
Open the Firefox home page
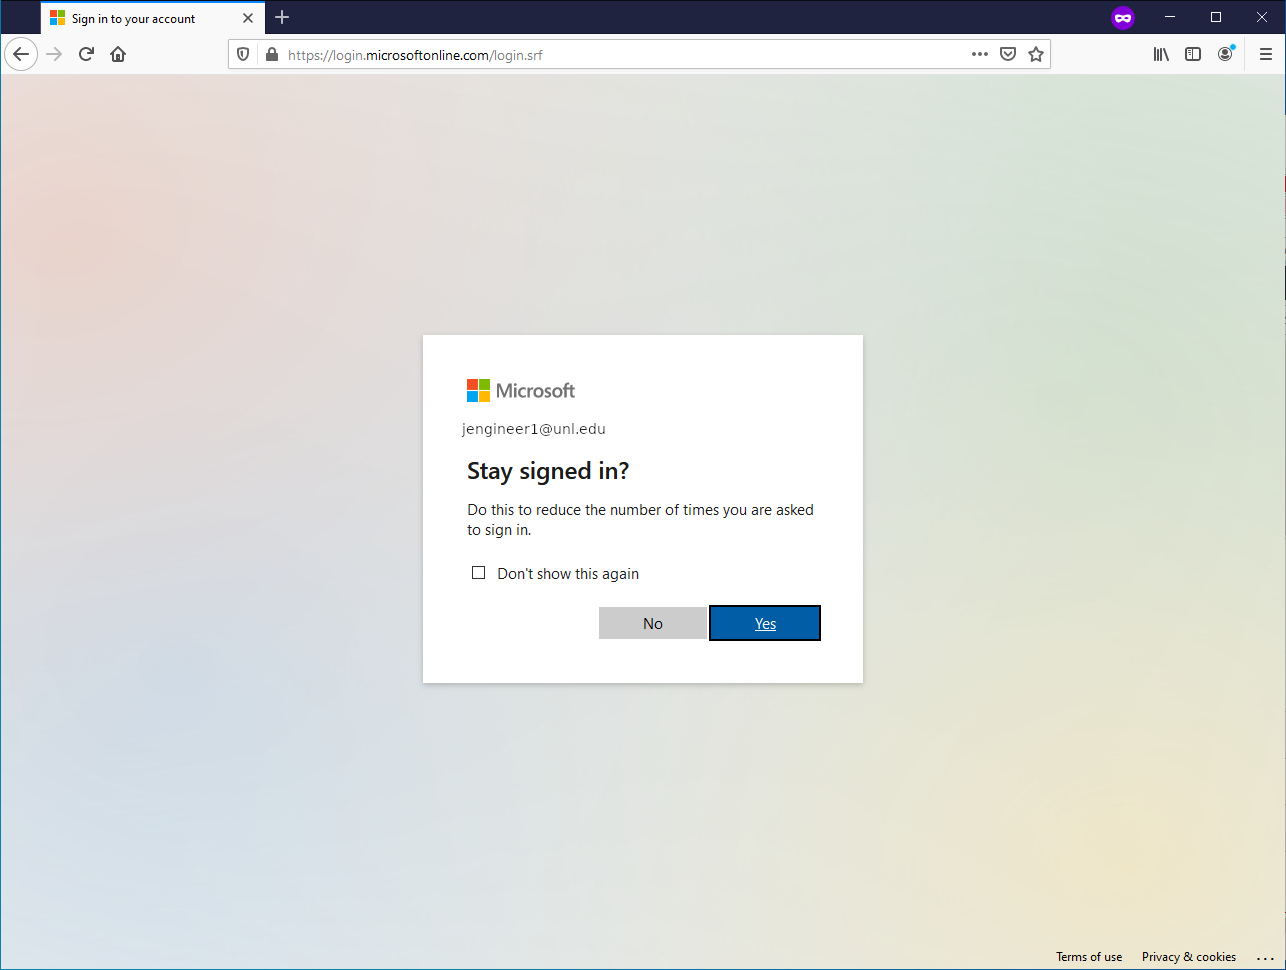118,54
